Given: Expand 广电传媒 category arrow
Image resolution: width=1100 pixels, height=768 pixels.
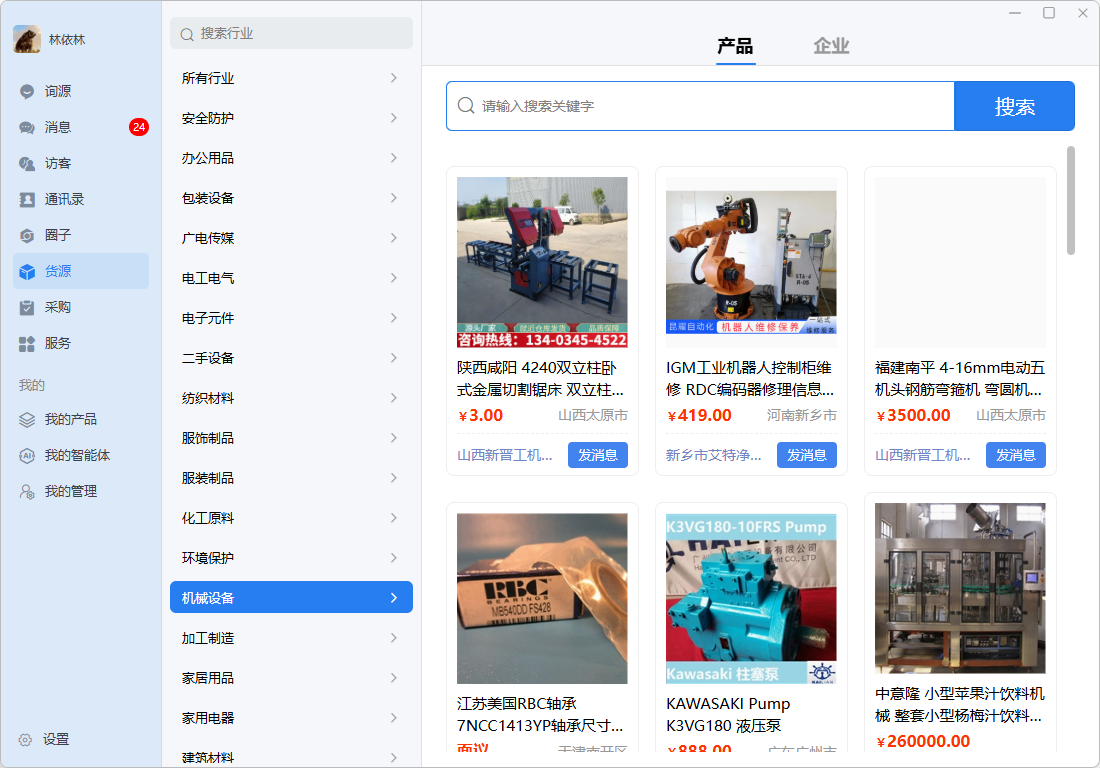Looking at the screenshot, I should 394,238.
